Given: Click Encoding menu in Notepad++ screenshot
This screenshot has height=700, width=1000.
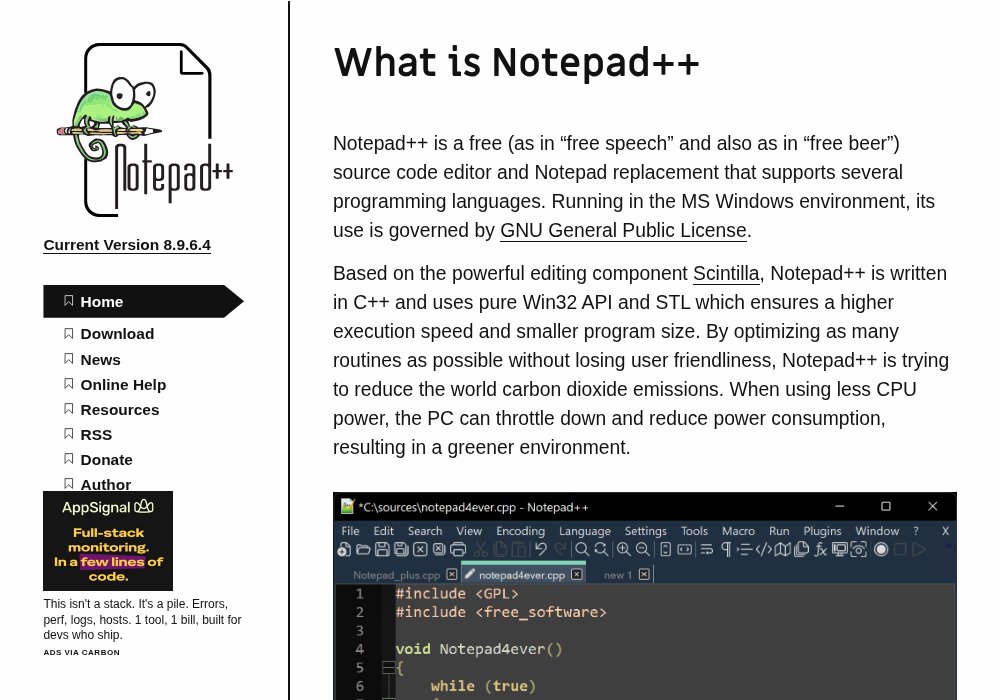Looking at the screenshot, I should pos(520,531).
